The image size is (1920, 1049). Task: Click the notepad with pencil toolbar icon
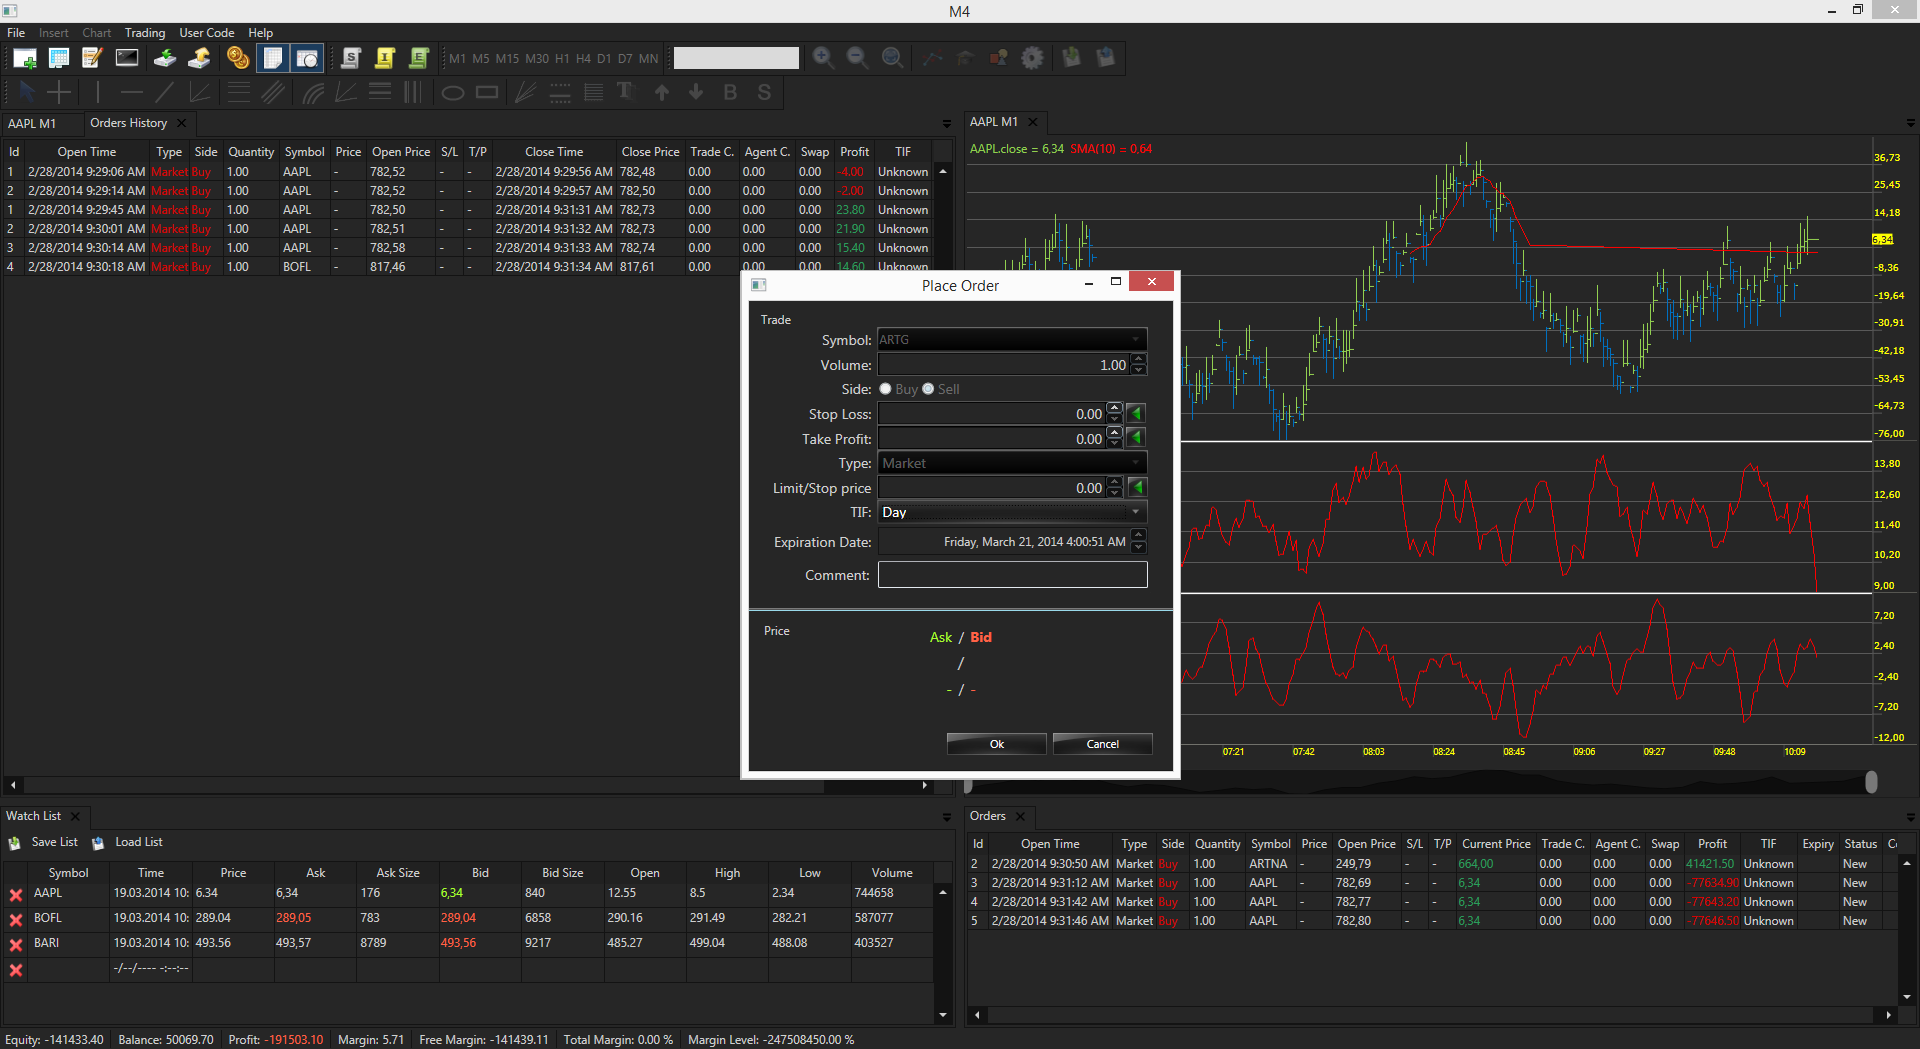[x=92, y=58]
